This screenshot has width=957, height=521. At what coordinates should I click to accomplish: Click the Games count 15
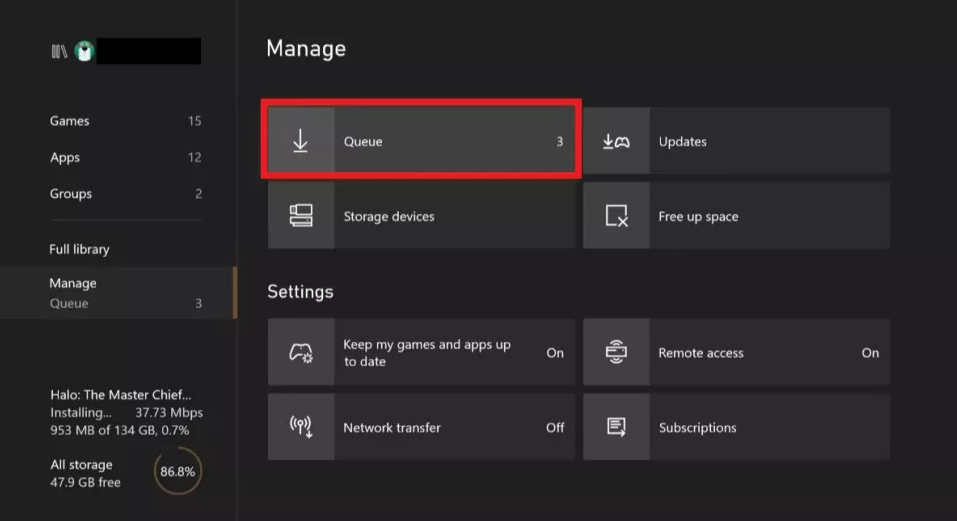click(195, 121)
